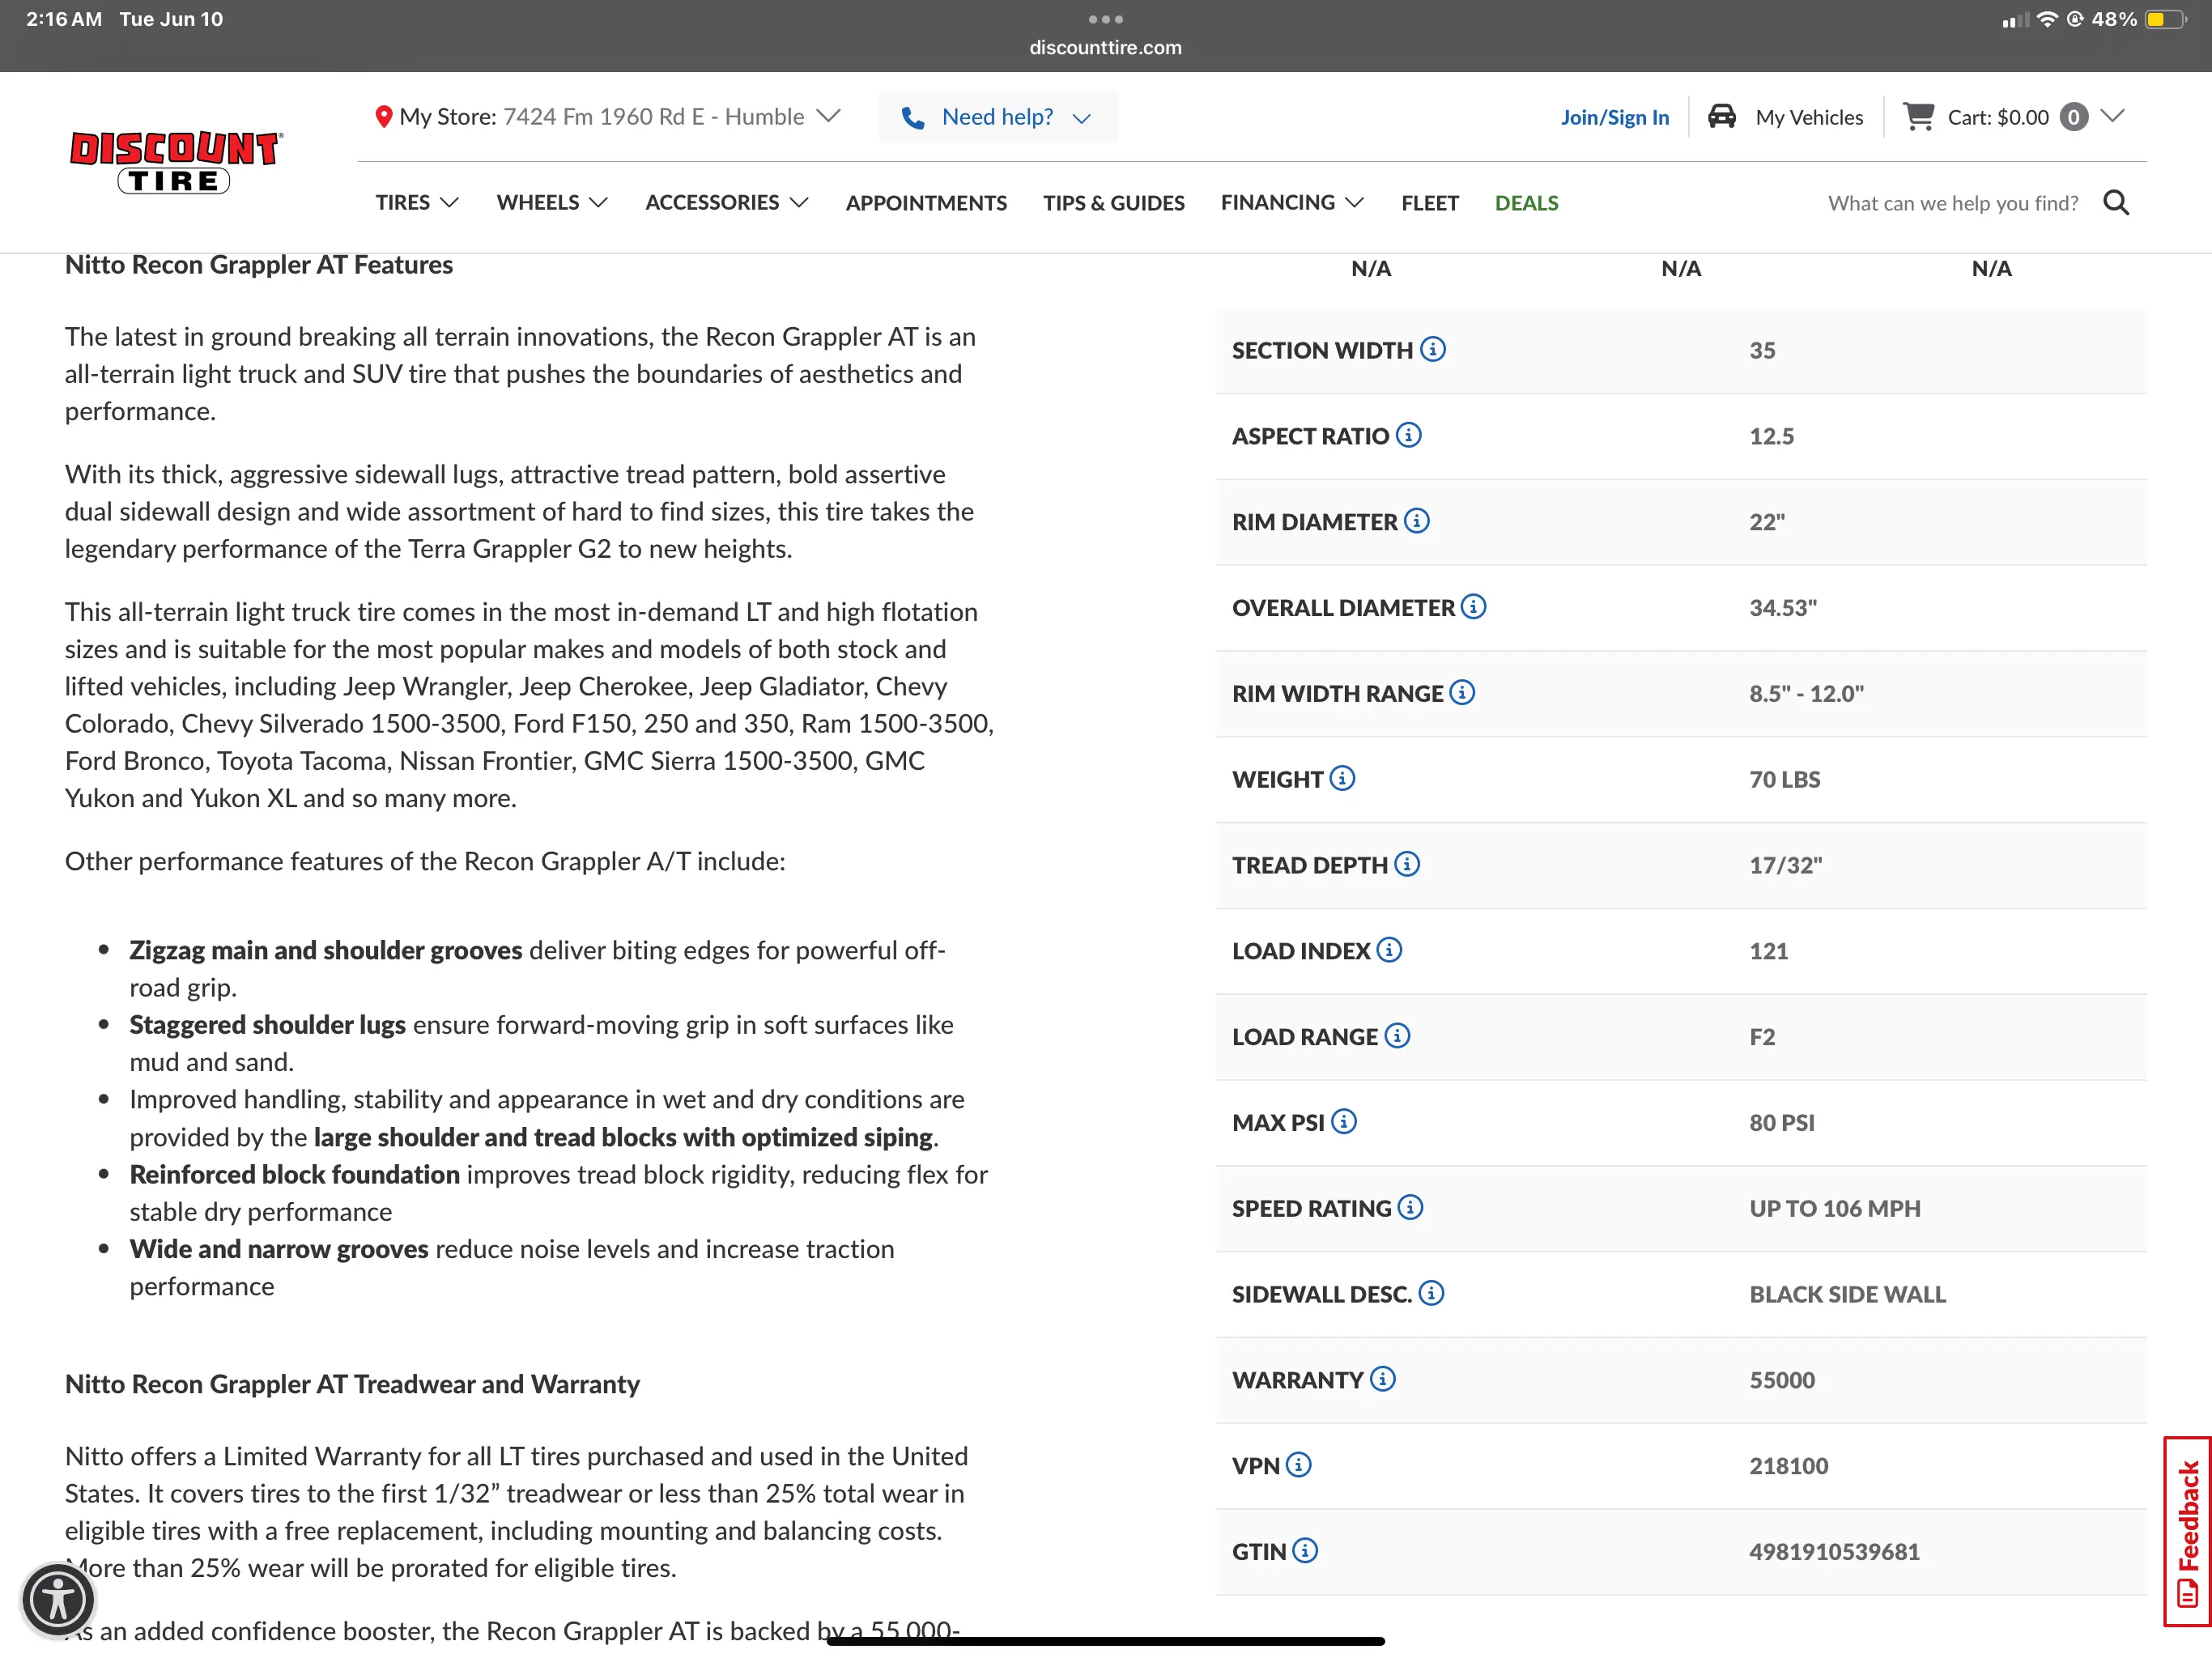Click Join/Sign In link

coord(1615,118)
